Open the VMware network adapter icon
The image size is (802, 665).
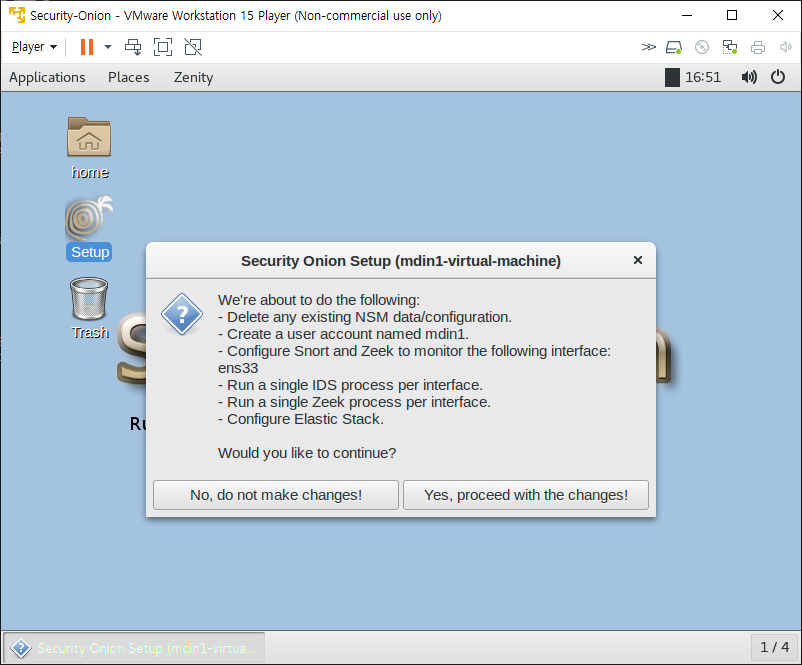[x=729, y=47]
